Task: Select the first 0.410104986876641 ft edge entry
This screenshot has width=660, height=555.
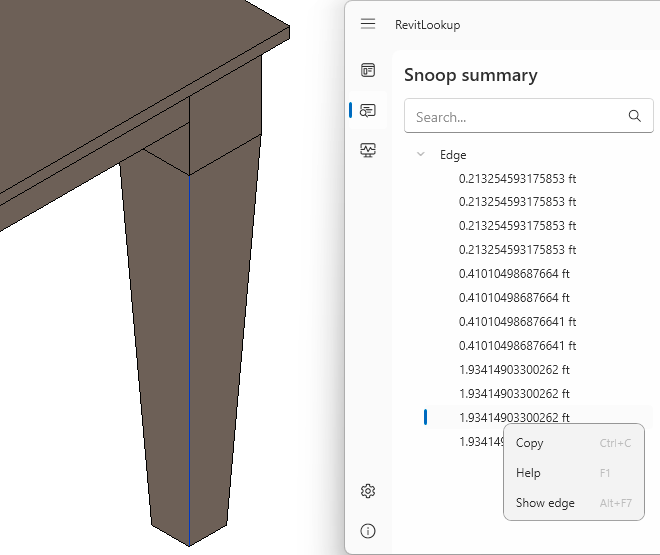Action: point(517,322)
